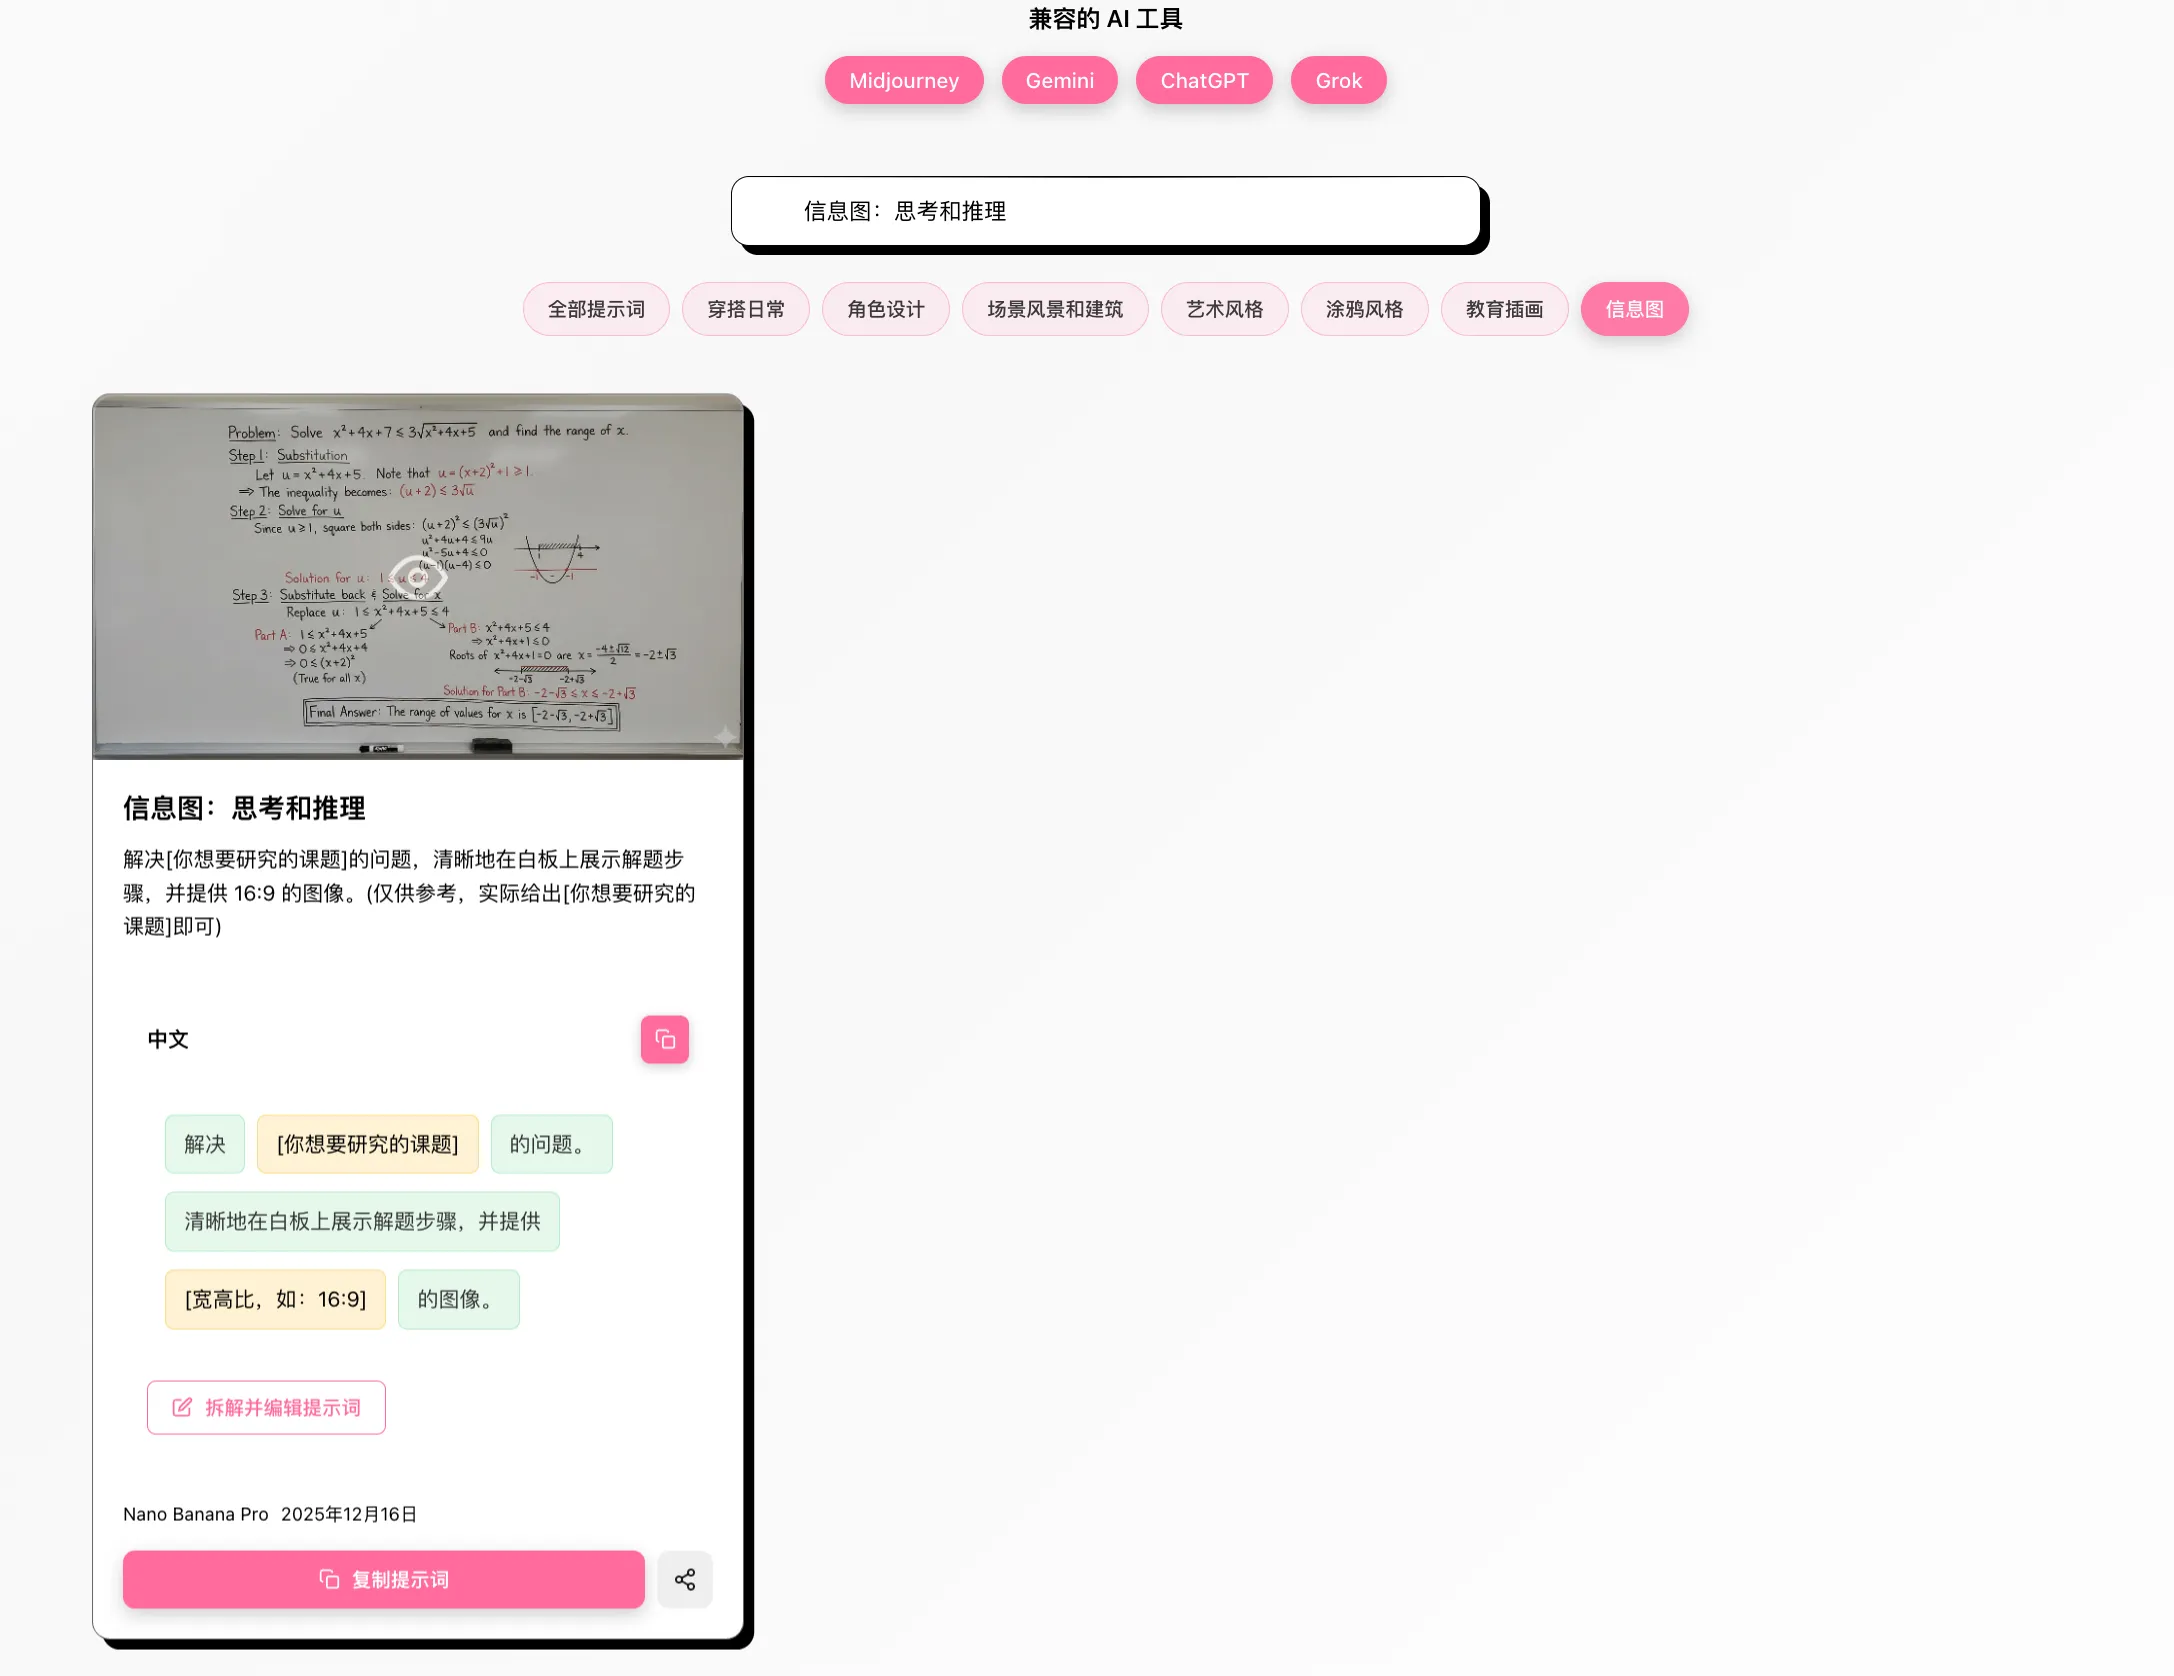Select the Grok pill
2174x1676 pixels.
coord(1338,80)
